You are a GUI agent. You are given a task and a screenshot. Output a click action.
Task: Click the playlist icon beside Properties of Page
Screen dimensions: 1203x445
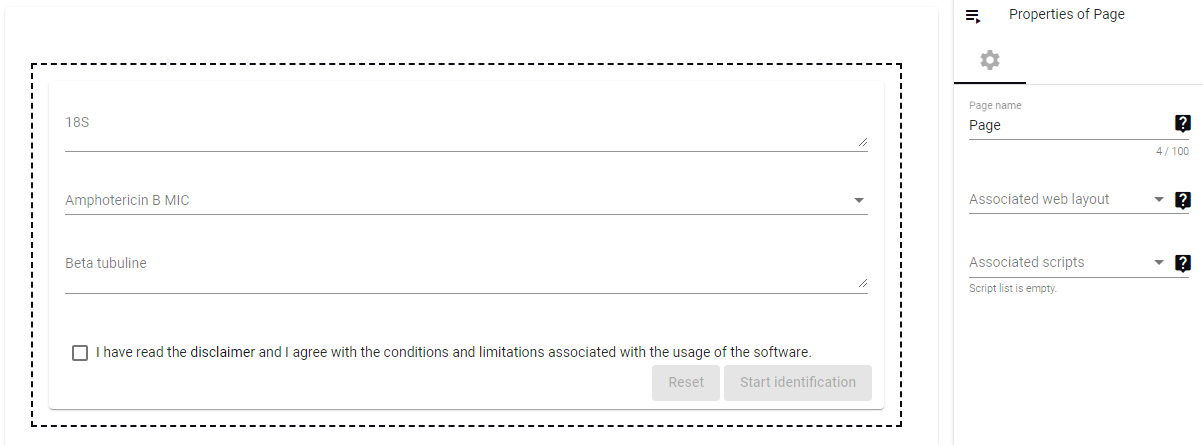[973, 16]
